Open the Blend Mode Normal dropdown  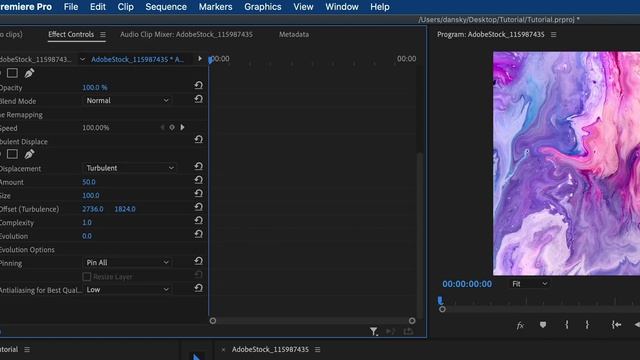[127, 100]
